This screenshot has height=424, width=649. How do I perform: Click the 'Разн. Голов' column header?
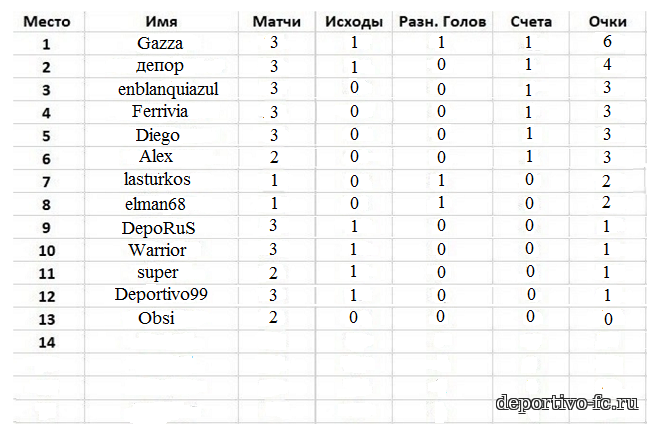(x=442, y=22)
